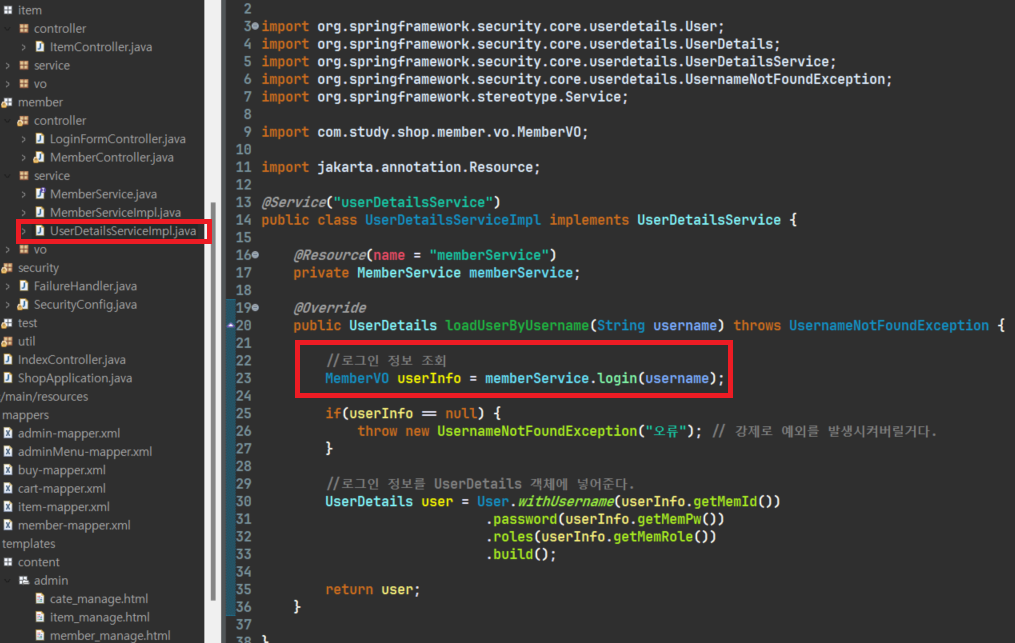The image size is (1015, 643).
Task: Open IndexController.java
Action: coord(71,359)
